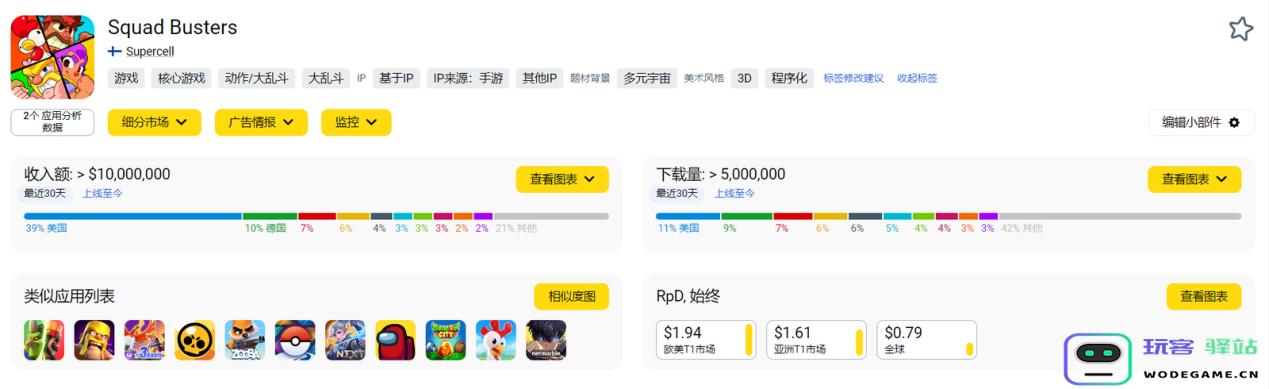1269x389 pixels.
Task: Click the Supercell publisher link
Action: tap(150, 51)
